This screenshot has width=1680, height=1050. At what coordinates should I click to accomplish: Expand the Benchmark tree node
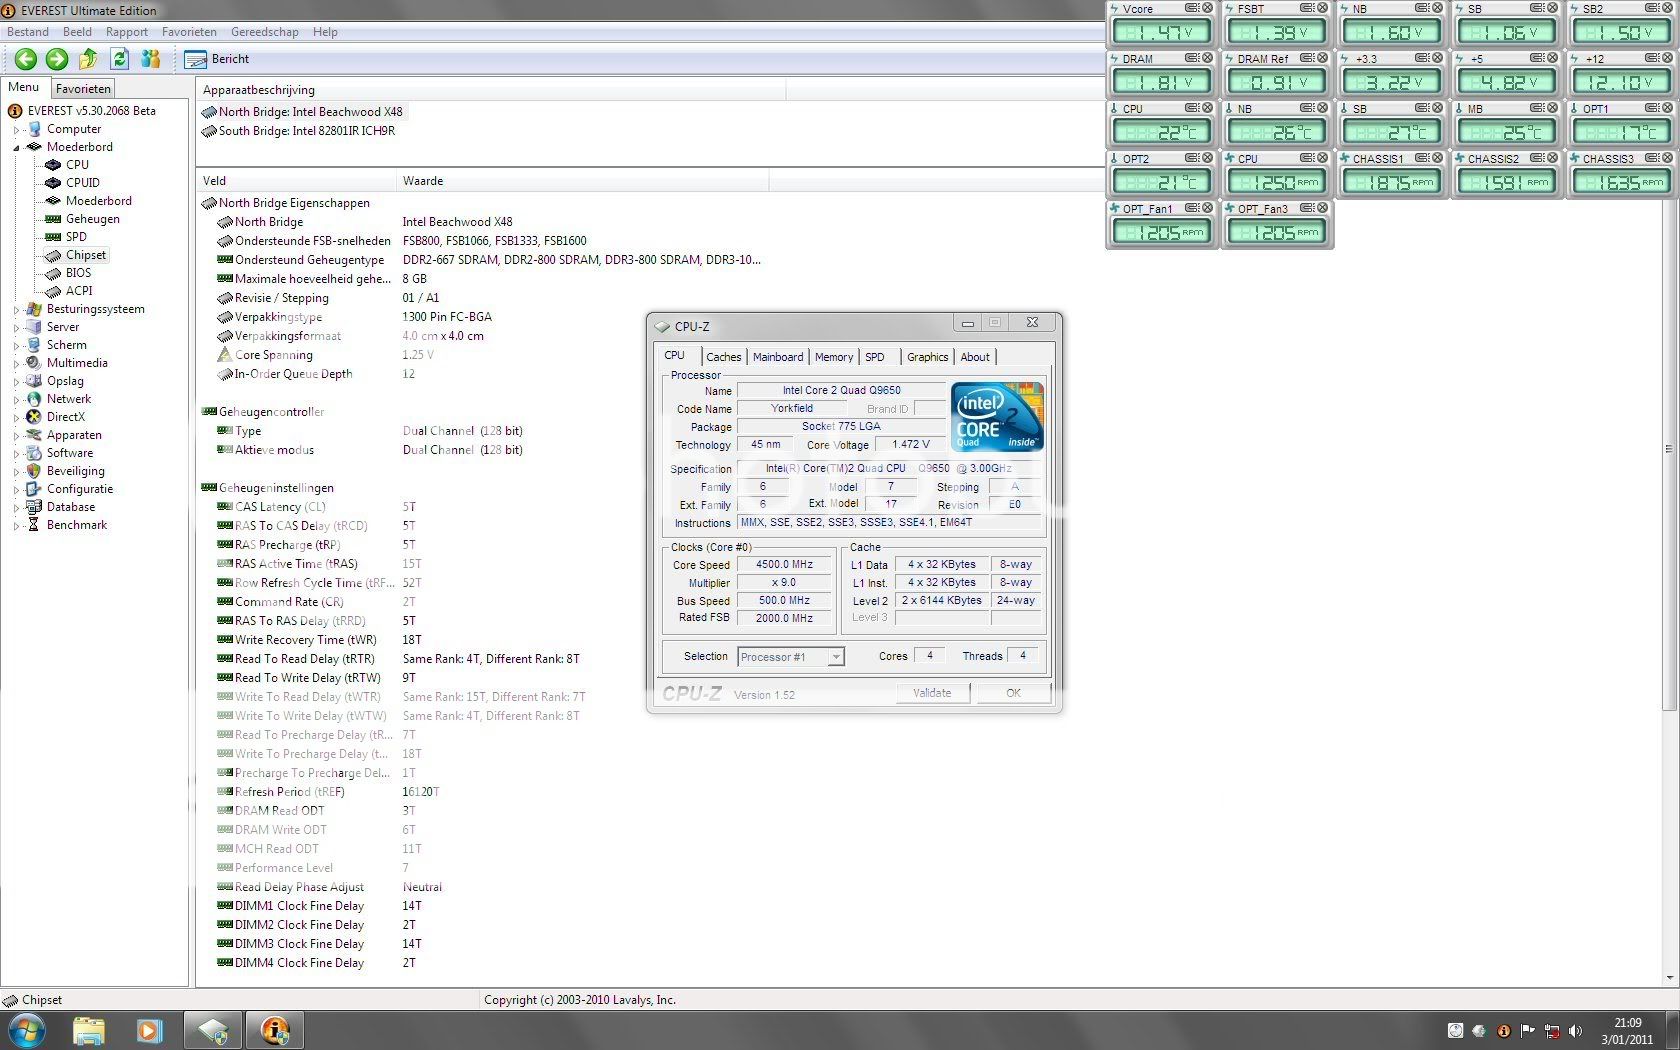[x=17, y=525]
